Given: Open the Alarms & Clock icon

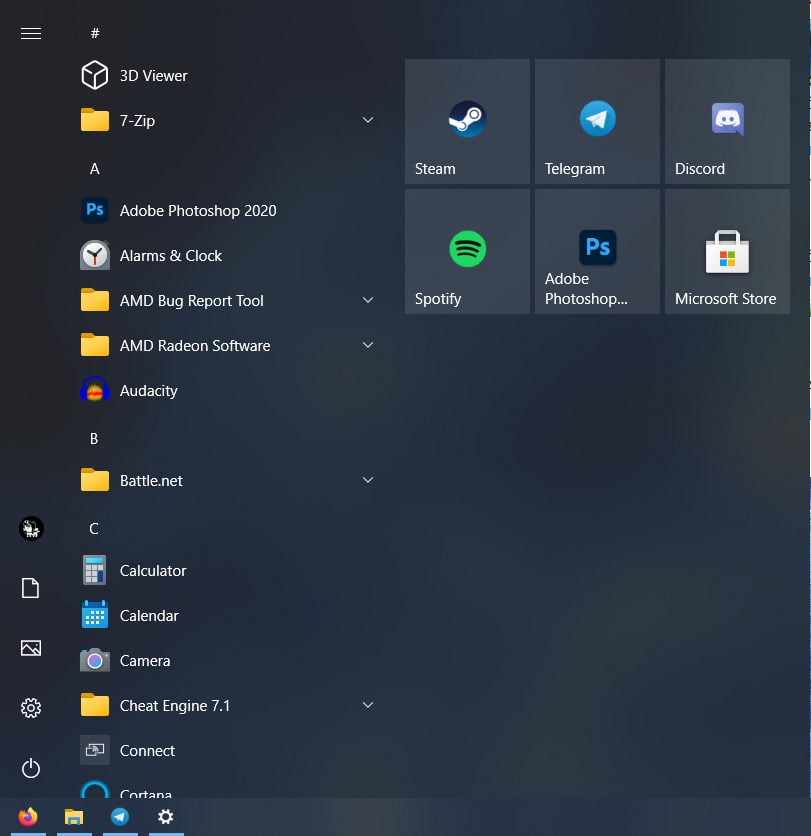Looking at the screenshot, I should pyautogui.click(x=95, y=255).
